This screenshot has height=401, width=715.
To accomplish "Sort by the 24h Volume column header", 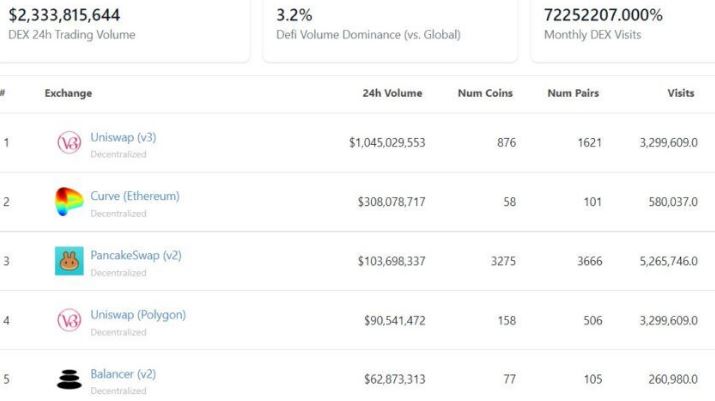I will (x=392, y=93).
